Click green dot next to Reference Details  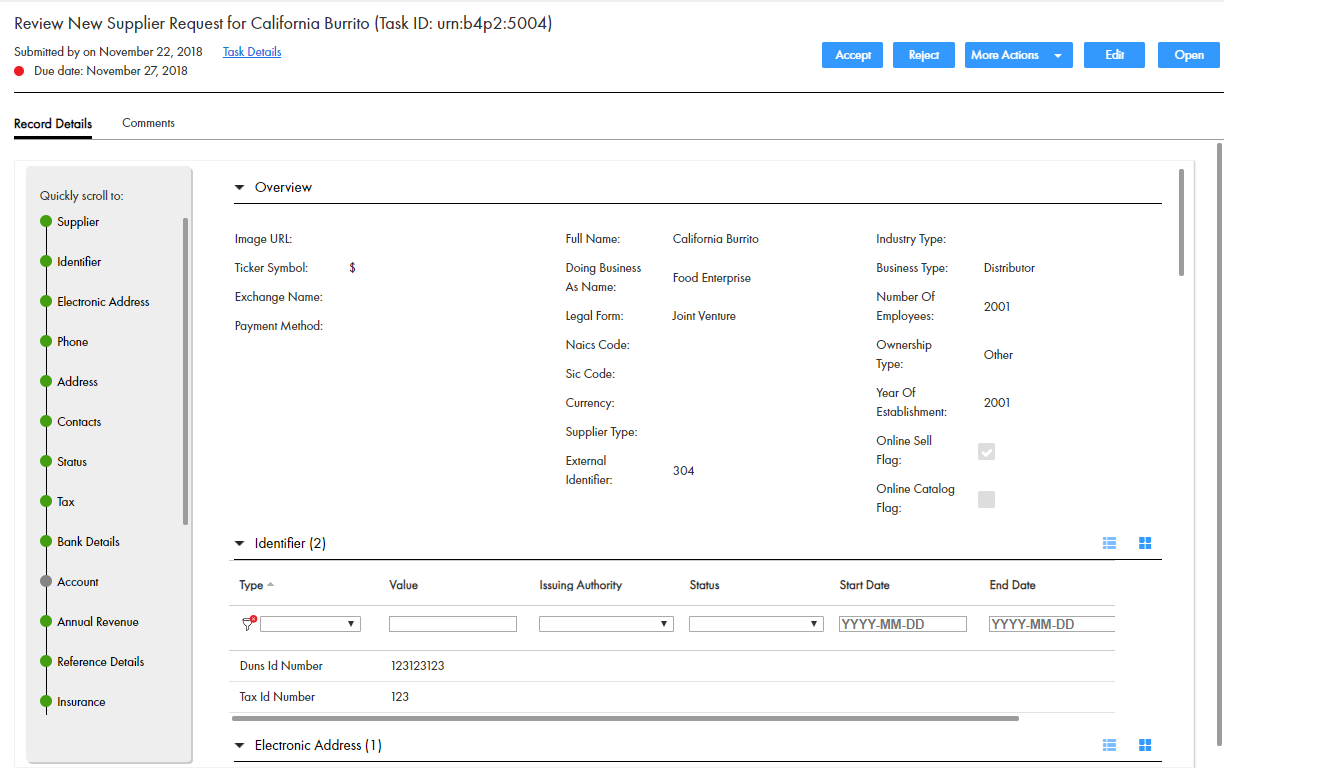pyautogui.click(x=46, y=662)
